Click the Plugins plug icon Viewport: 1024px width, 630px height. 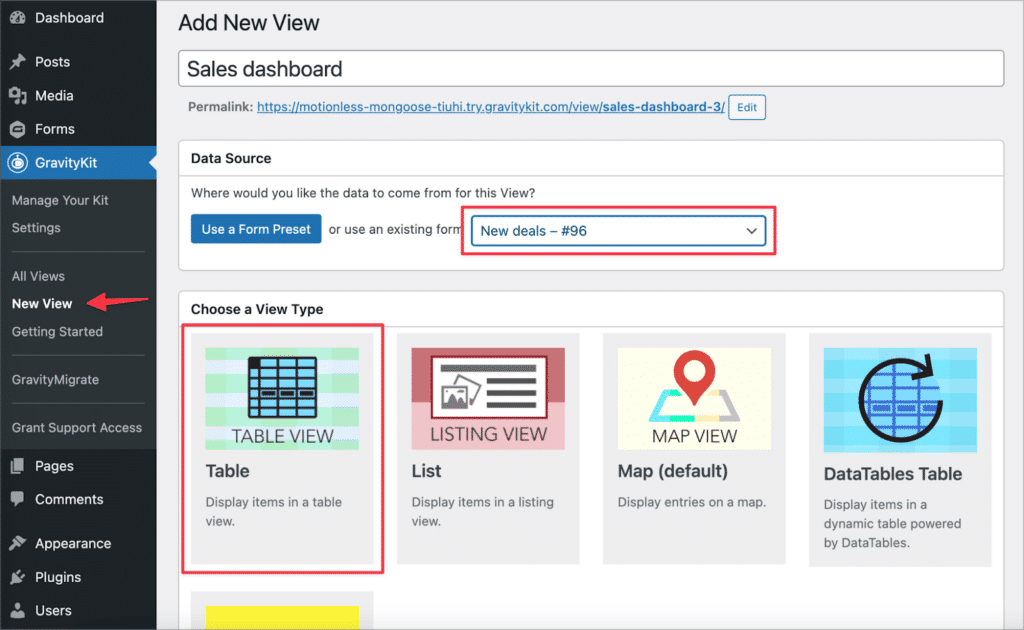click(18, 576)
